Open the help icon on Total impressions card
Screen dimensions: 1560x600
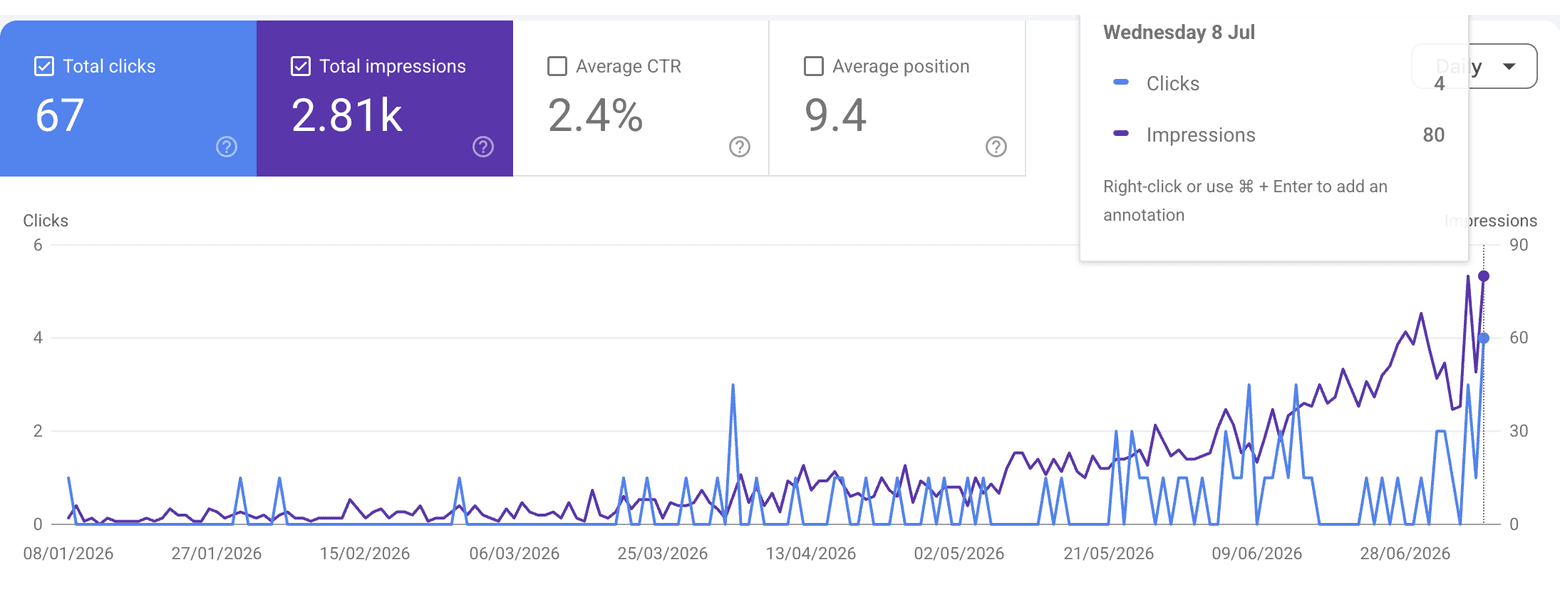pos(483,147)
